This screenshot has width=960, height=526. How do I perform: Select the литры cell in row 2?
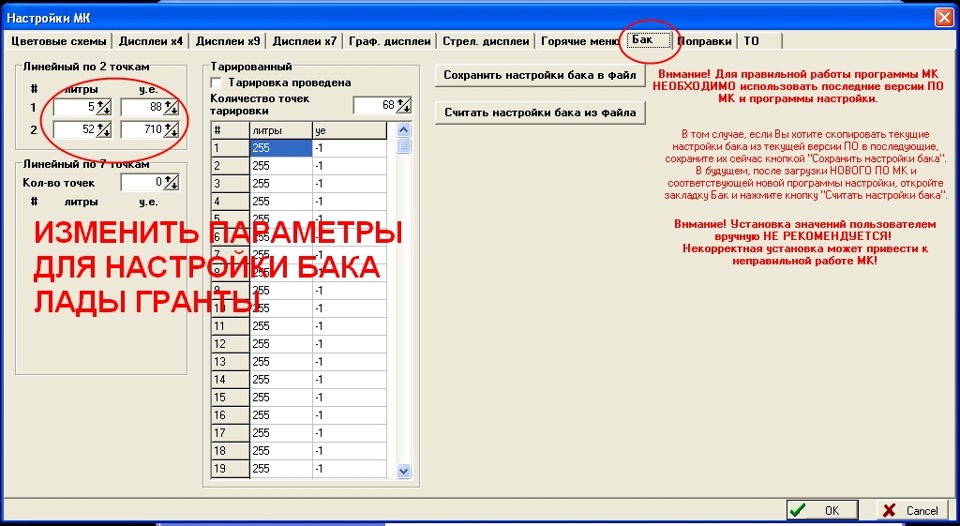pyautogui.click(x=281, y=166)
